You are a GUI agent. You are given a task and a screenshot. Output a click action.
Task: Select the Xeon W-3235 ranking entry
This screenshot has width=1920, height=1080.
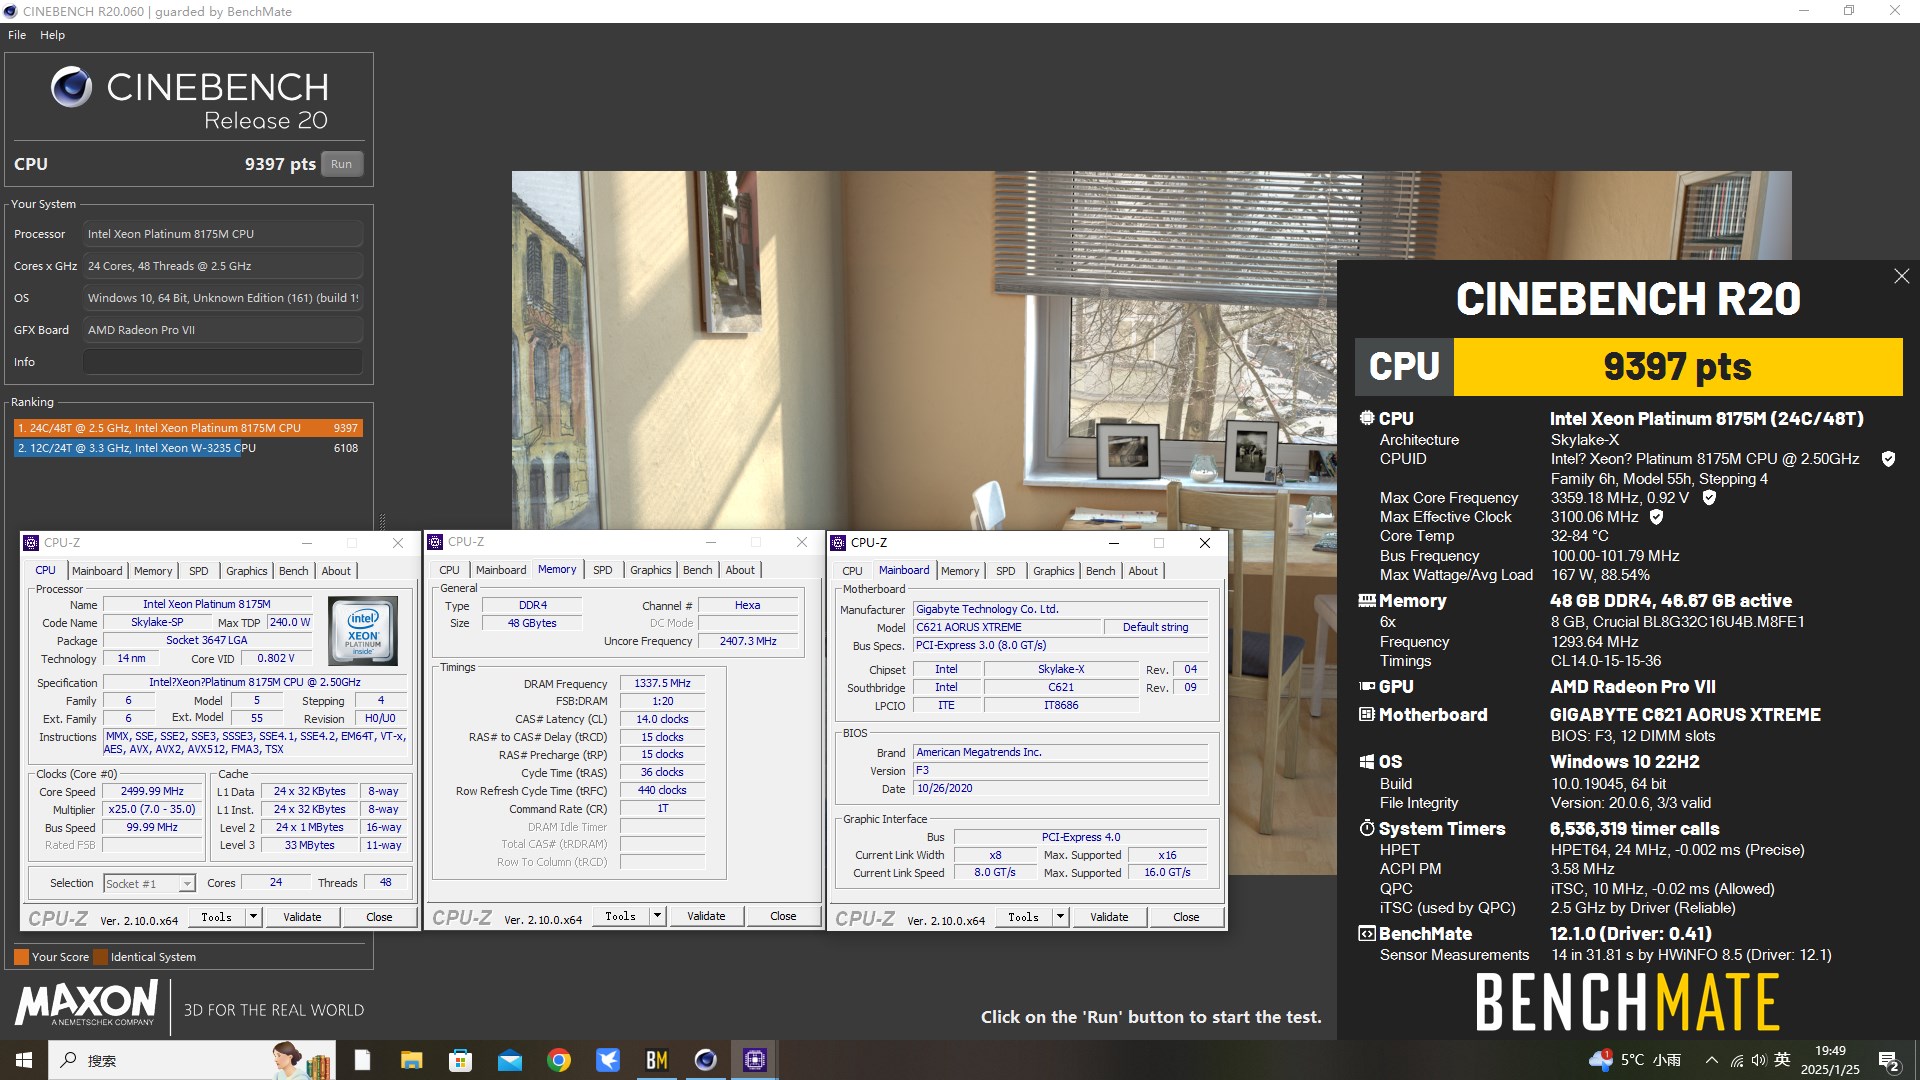tap(188, 448)
